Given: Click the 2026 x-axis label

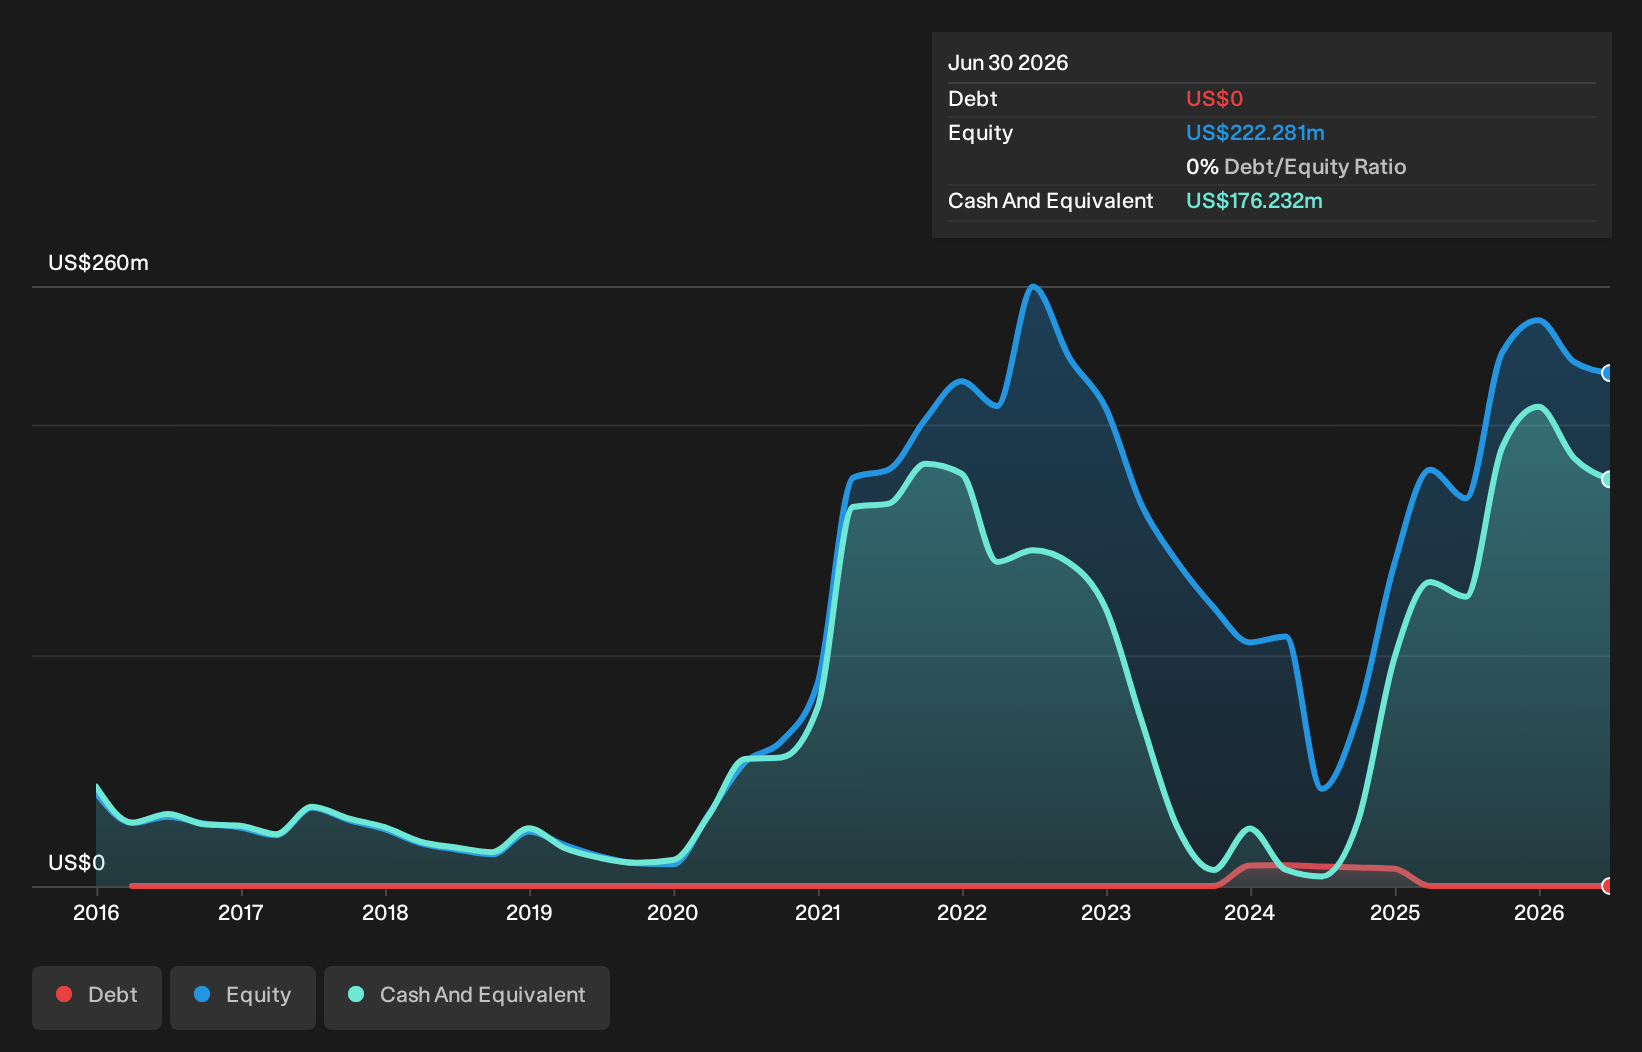Looking at the screenshot, I should click(x=1539, y=912).
